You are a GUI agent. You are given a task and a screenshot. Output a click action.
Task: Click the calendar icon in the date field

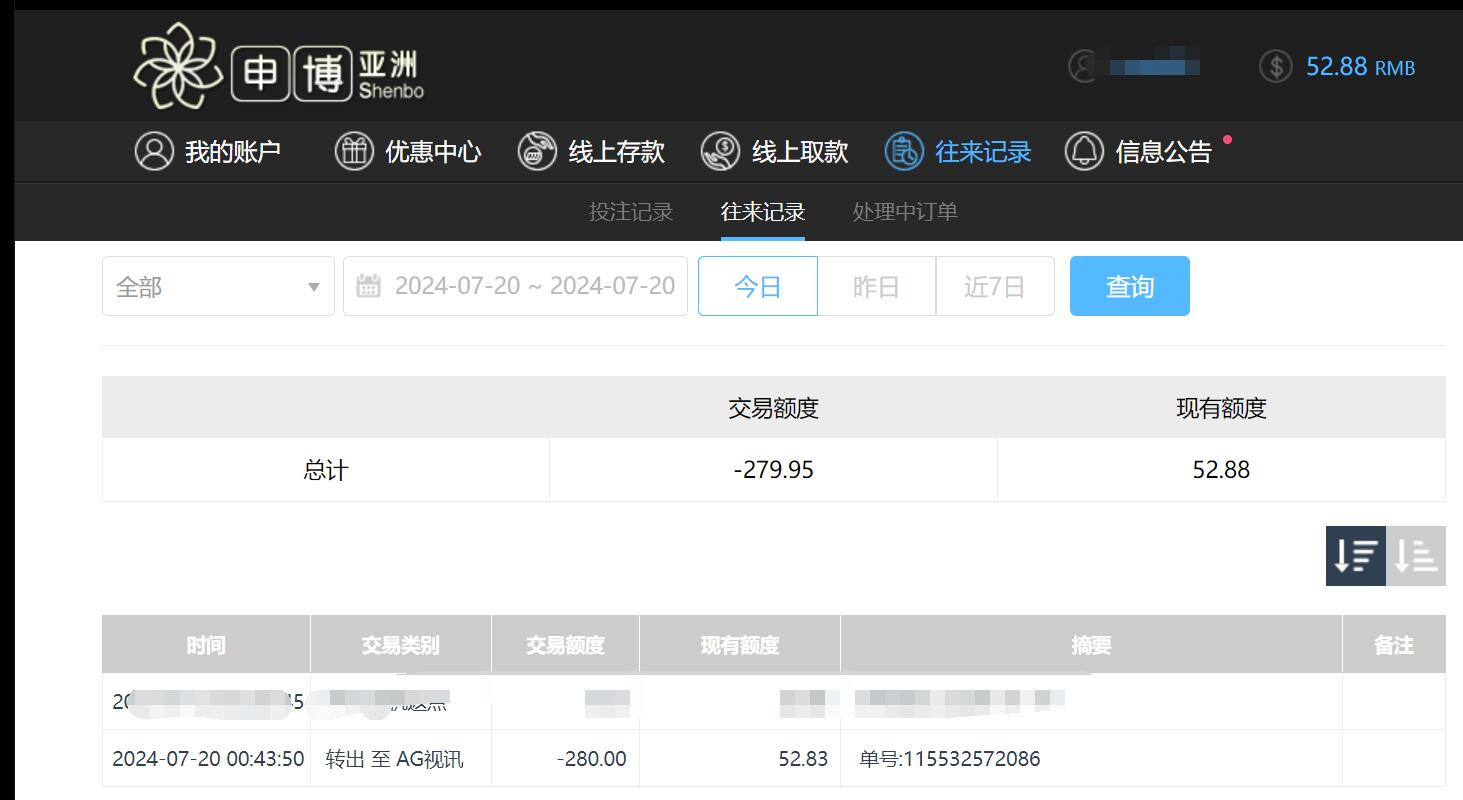coord(370,285)
